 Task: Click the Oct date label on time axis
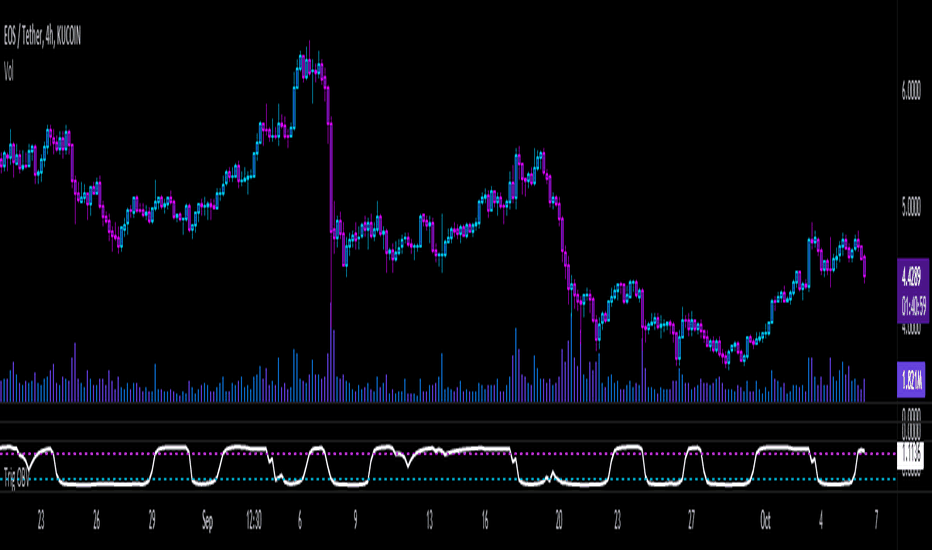tap(766, 521)
